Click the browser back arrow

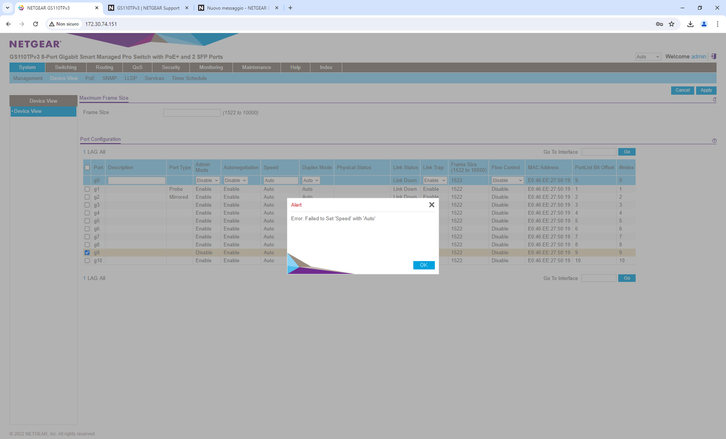coord(8,24)
